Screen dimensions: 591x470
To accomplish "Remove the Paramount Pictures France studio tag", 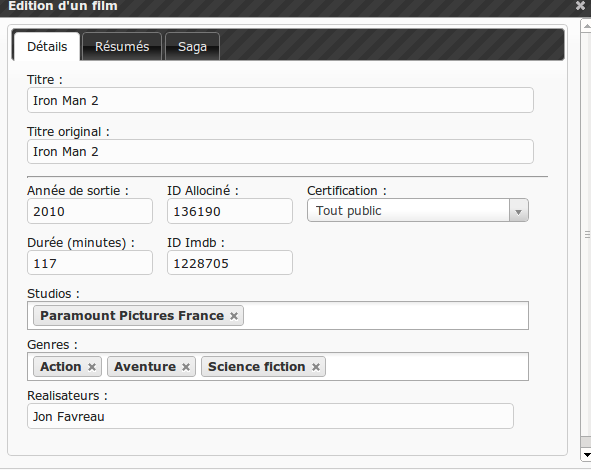I will (x=234, y=316).
